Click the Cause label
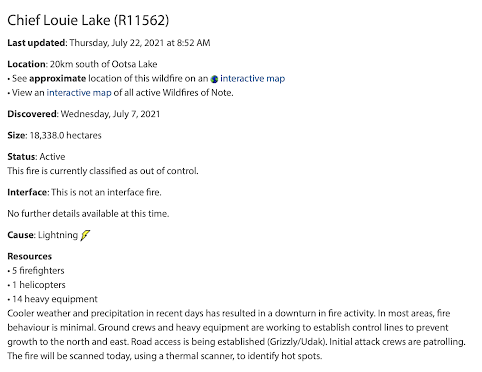This screenshot has height=372, width=482. 21,235
